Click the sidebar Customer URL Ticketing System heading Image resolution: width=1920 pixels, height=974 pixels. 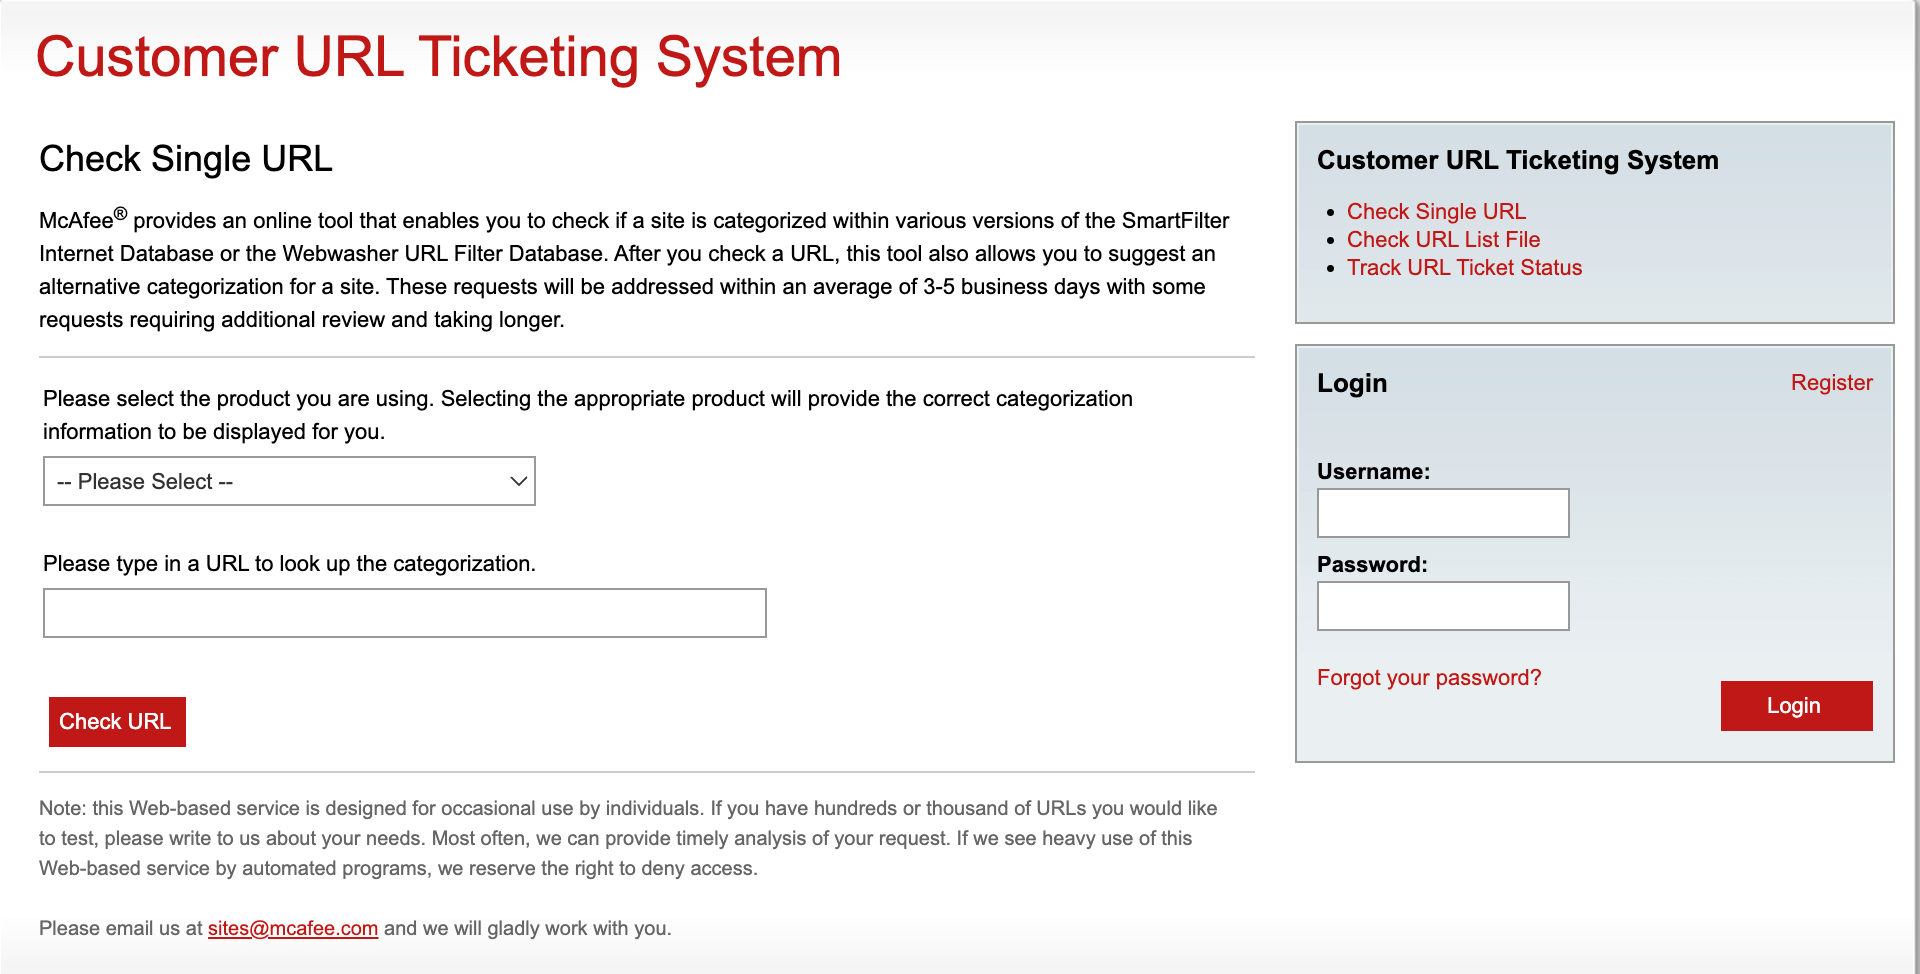click(1517, 161)
